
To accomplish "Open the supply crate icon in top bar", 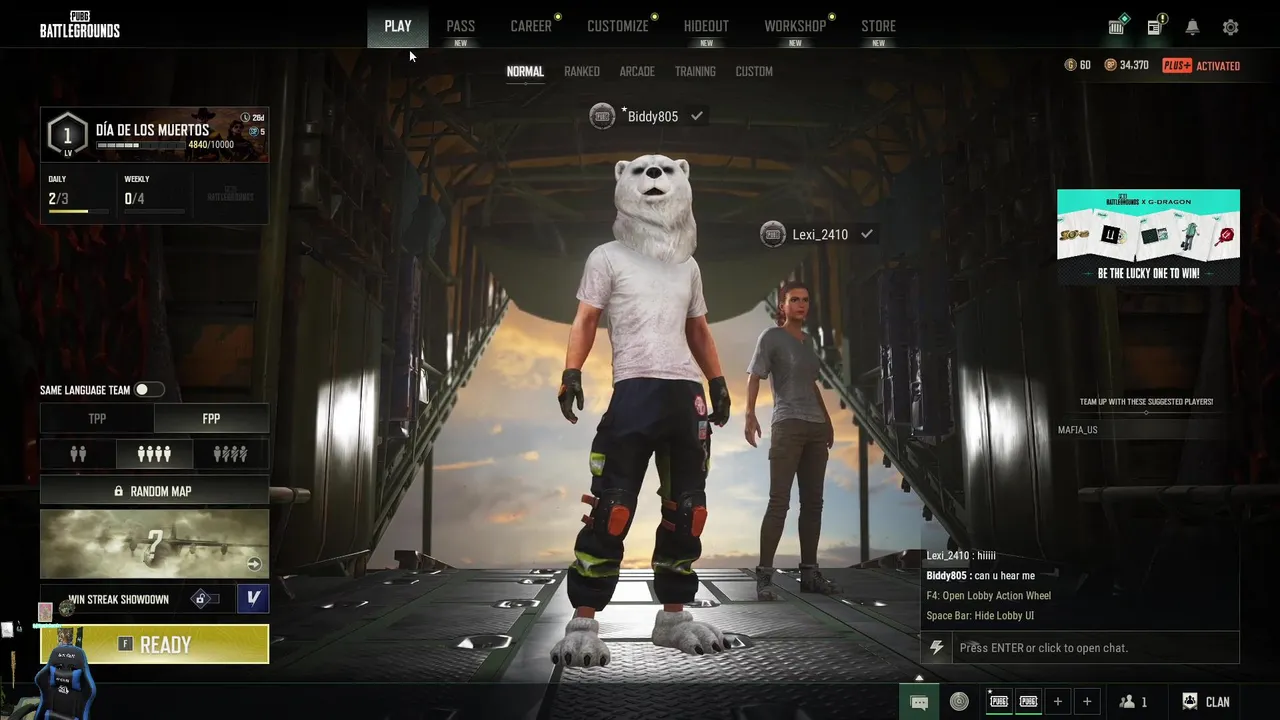I will point(1117,27).
